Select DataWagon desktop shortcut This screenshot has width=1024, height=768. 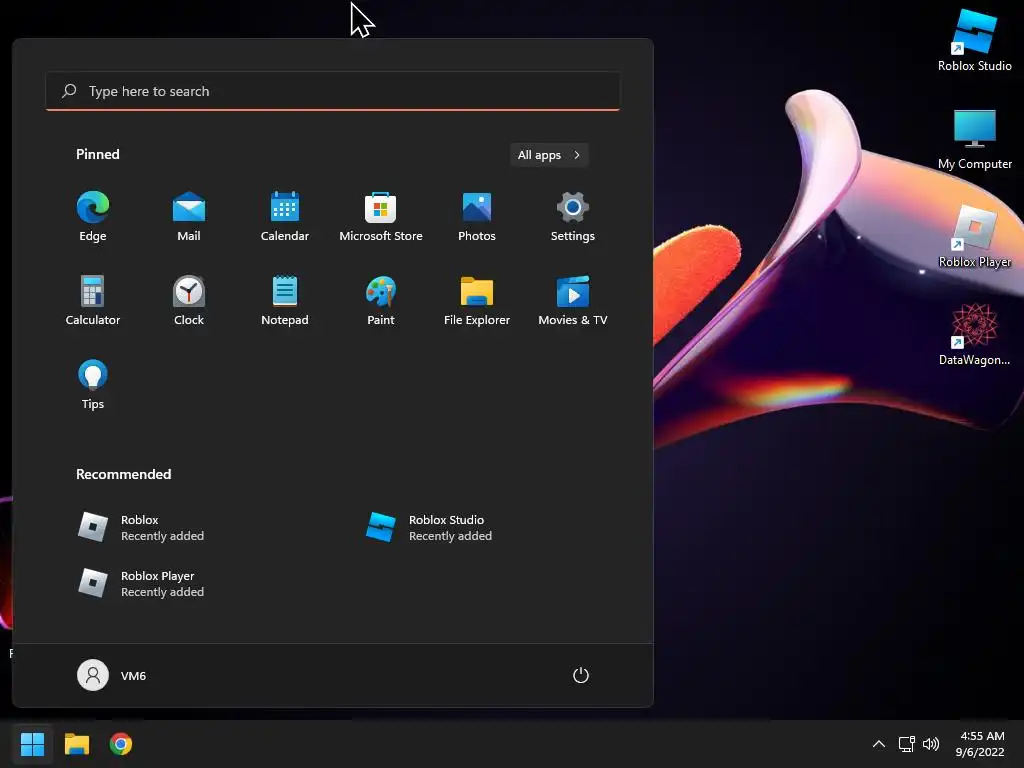click(974, 334)
